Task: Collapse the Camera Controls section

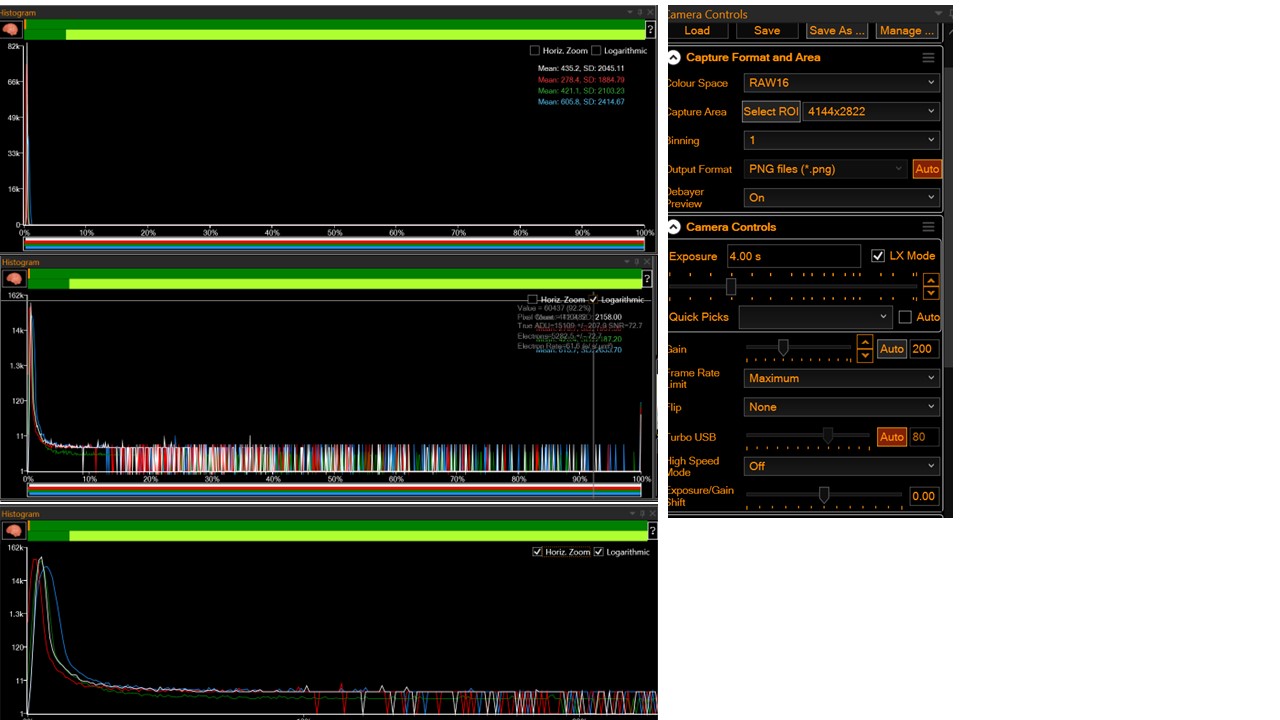Action: pyautogui.click(x=674, y=227)
